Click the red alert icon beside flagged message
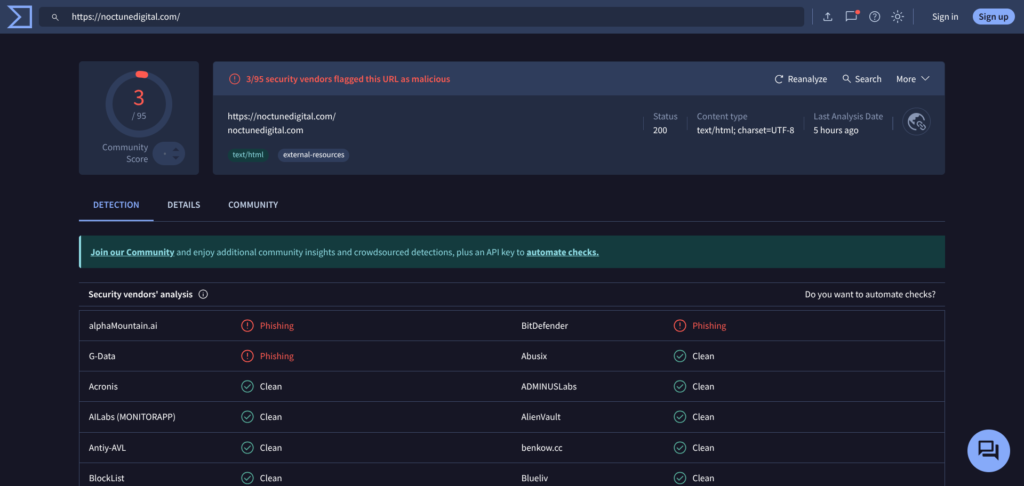Screen dimensions: 1024x486 pos(234,79)
